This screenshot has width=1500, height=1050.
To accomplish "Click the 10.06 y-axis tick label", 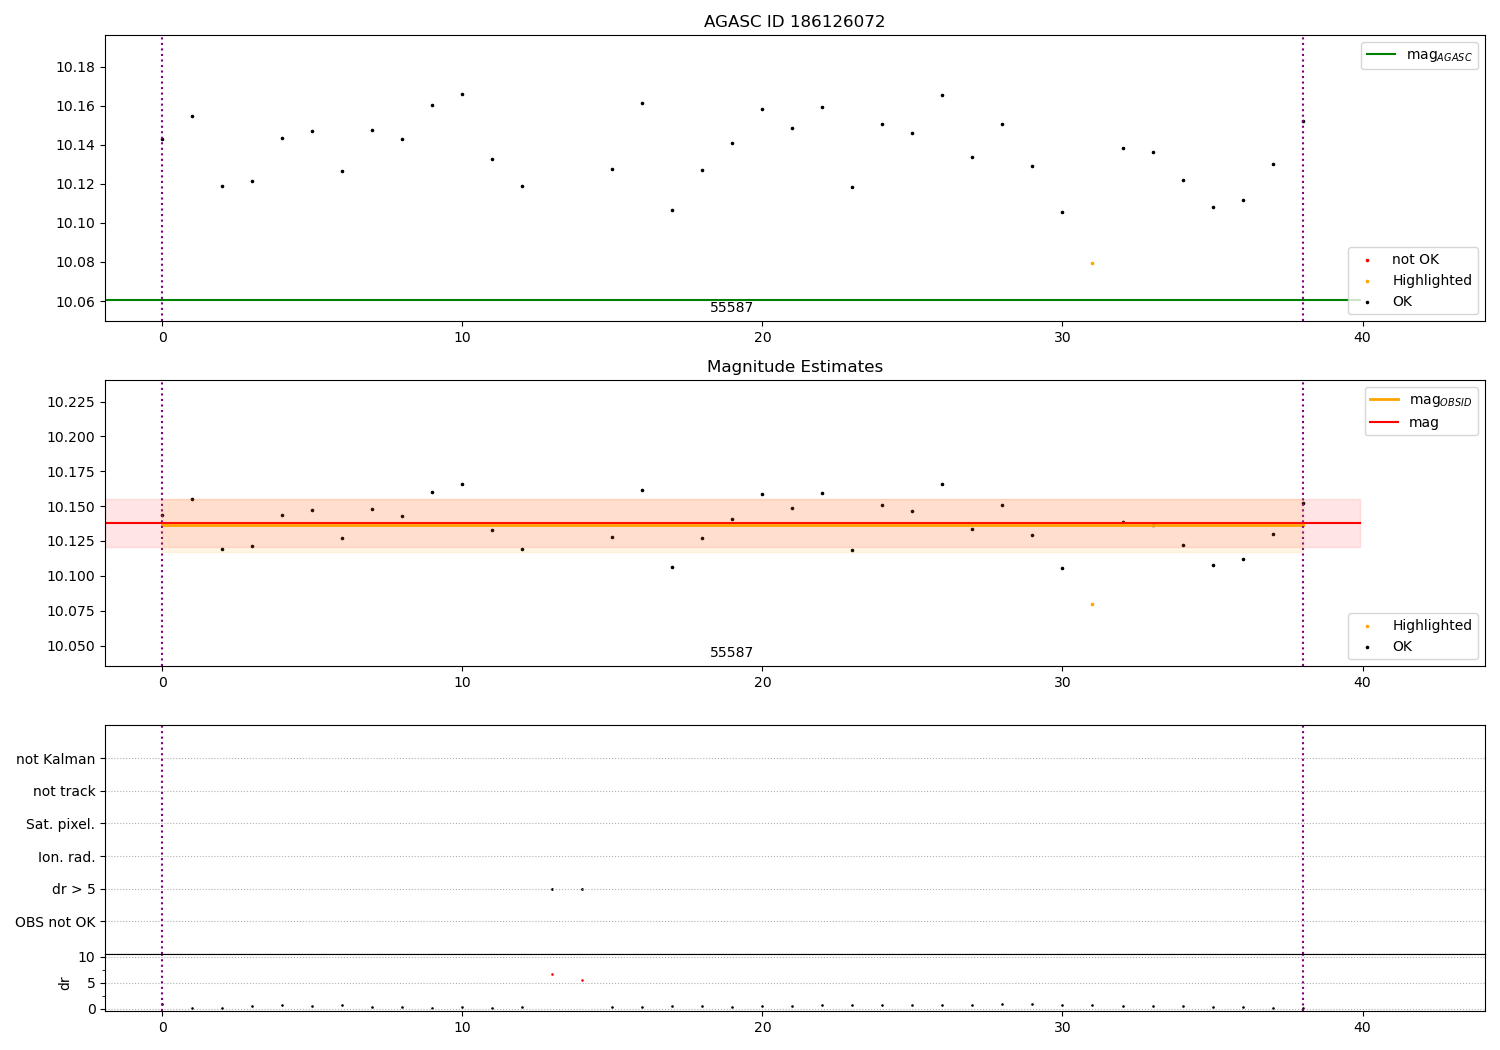I will 75,301.
